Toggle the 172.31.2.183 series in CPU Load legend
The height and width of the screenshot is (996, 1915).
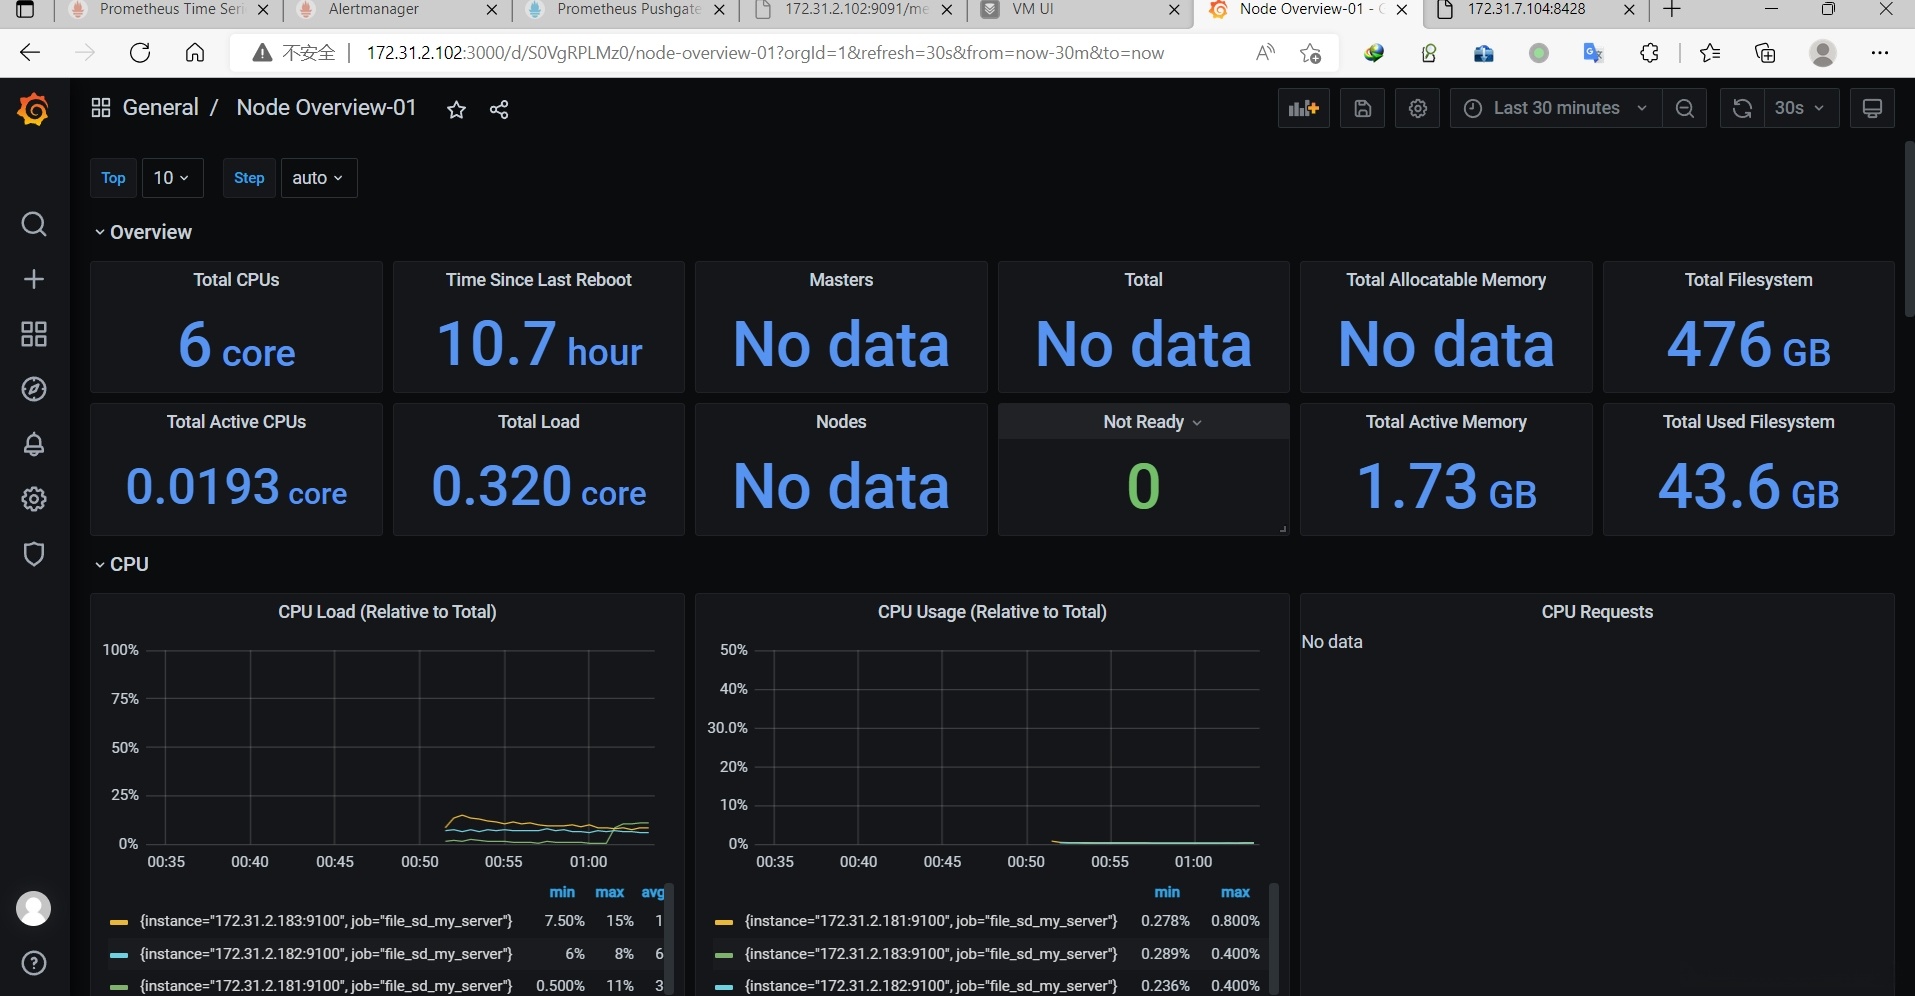point(326,921)
